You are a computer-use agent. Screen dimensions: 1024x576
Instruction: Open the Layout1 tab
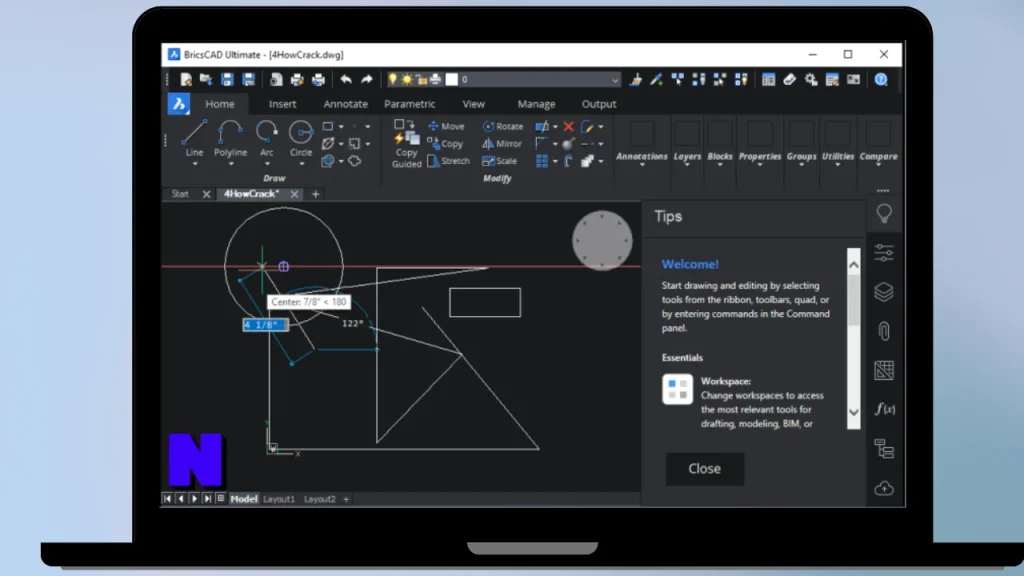coord(279,499)
